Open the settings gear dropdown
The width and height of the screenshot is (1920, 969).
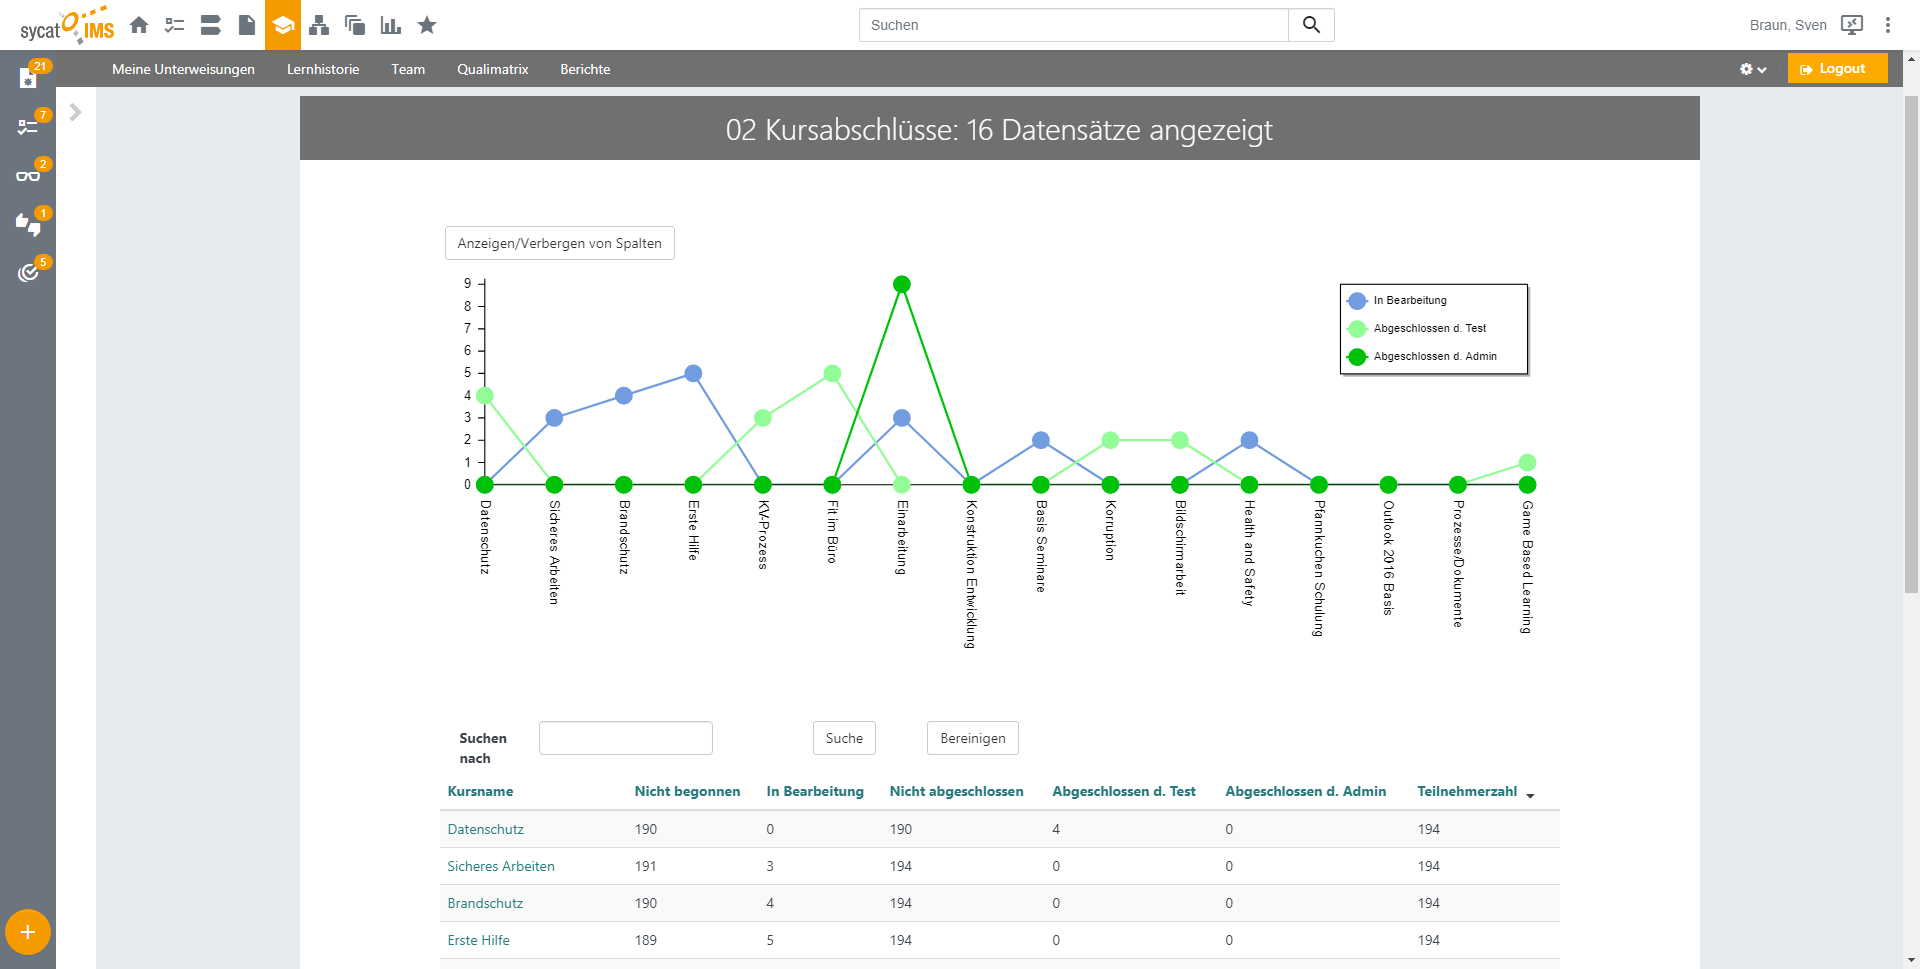pyautogui.click(x=1752, y=69)
